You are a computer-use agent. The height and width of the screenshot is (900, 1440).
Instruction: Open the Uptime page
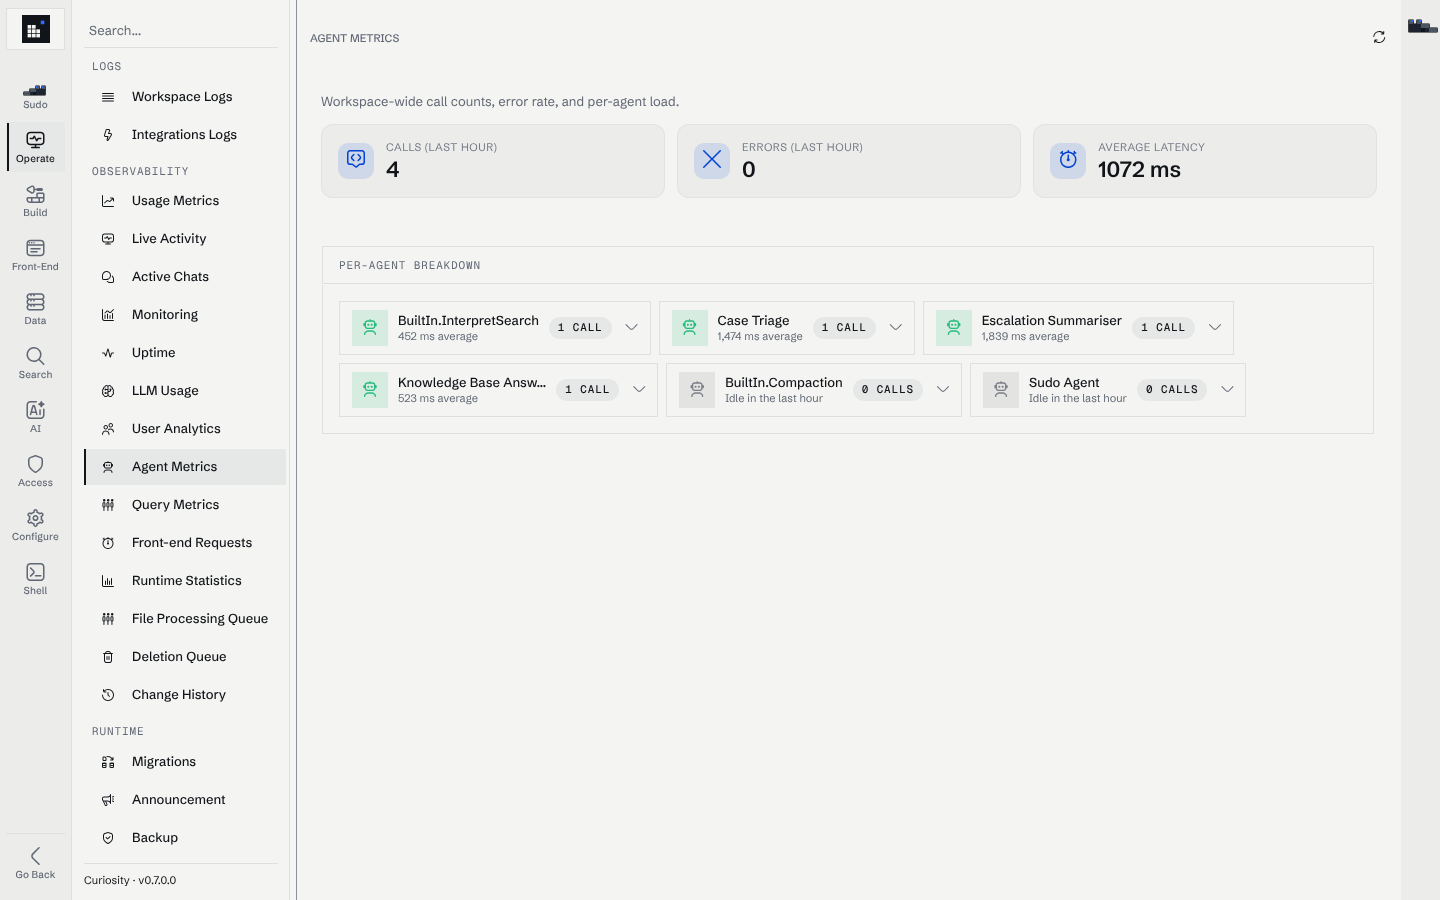click(185, 353)
